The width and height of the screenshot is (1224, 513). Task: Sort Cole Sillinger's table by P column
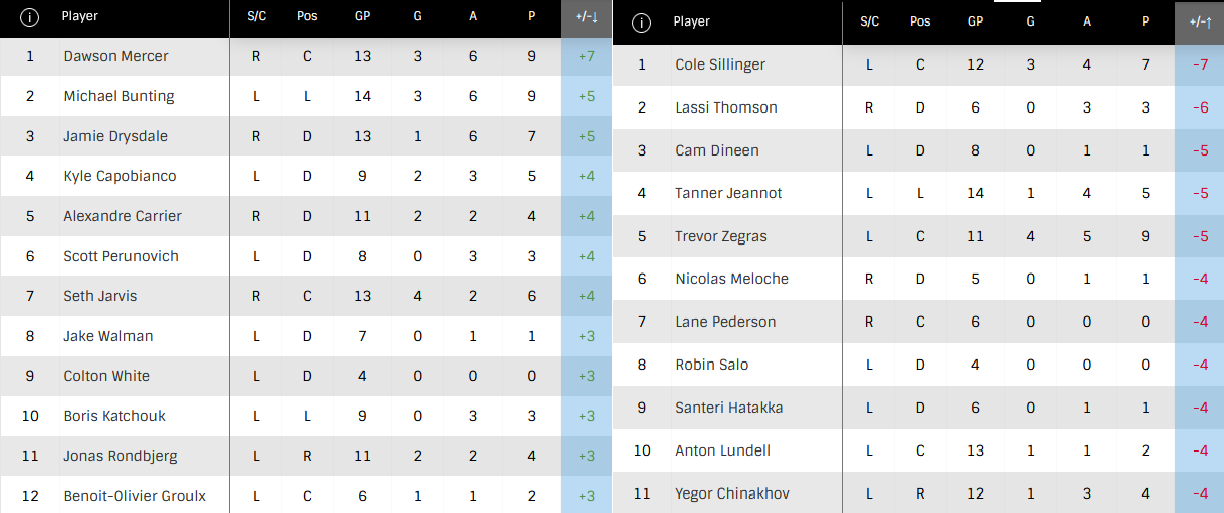[1145, 22]
